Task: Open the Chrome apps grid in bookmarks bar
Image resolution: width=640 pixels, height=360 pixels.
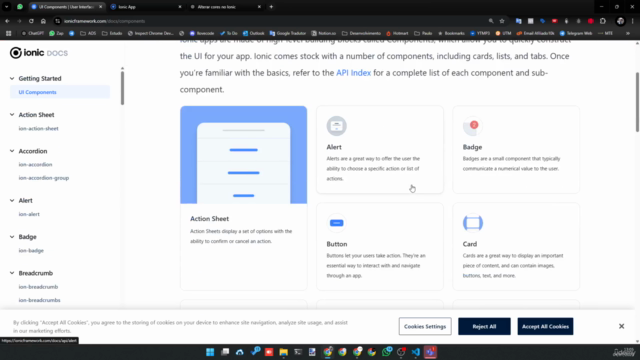Action: point(9,33)
